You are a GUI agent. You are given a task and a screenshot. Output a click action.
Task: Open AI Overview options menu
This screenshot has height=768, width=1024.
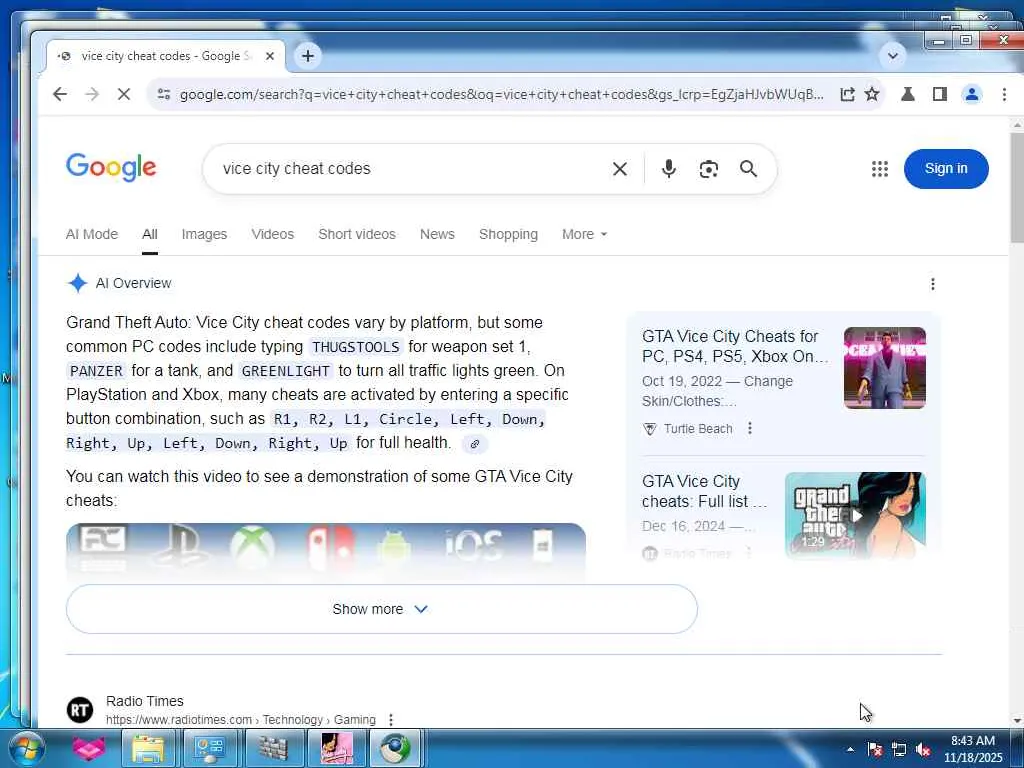933,284
